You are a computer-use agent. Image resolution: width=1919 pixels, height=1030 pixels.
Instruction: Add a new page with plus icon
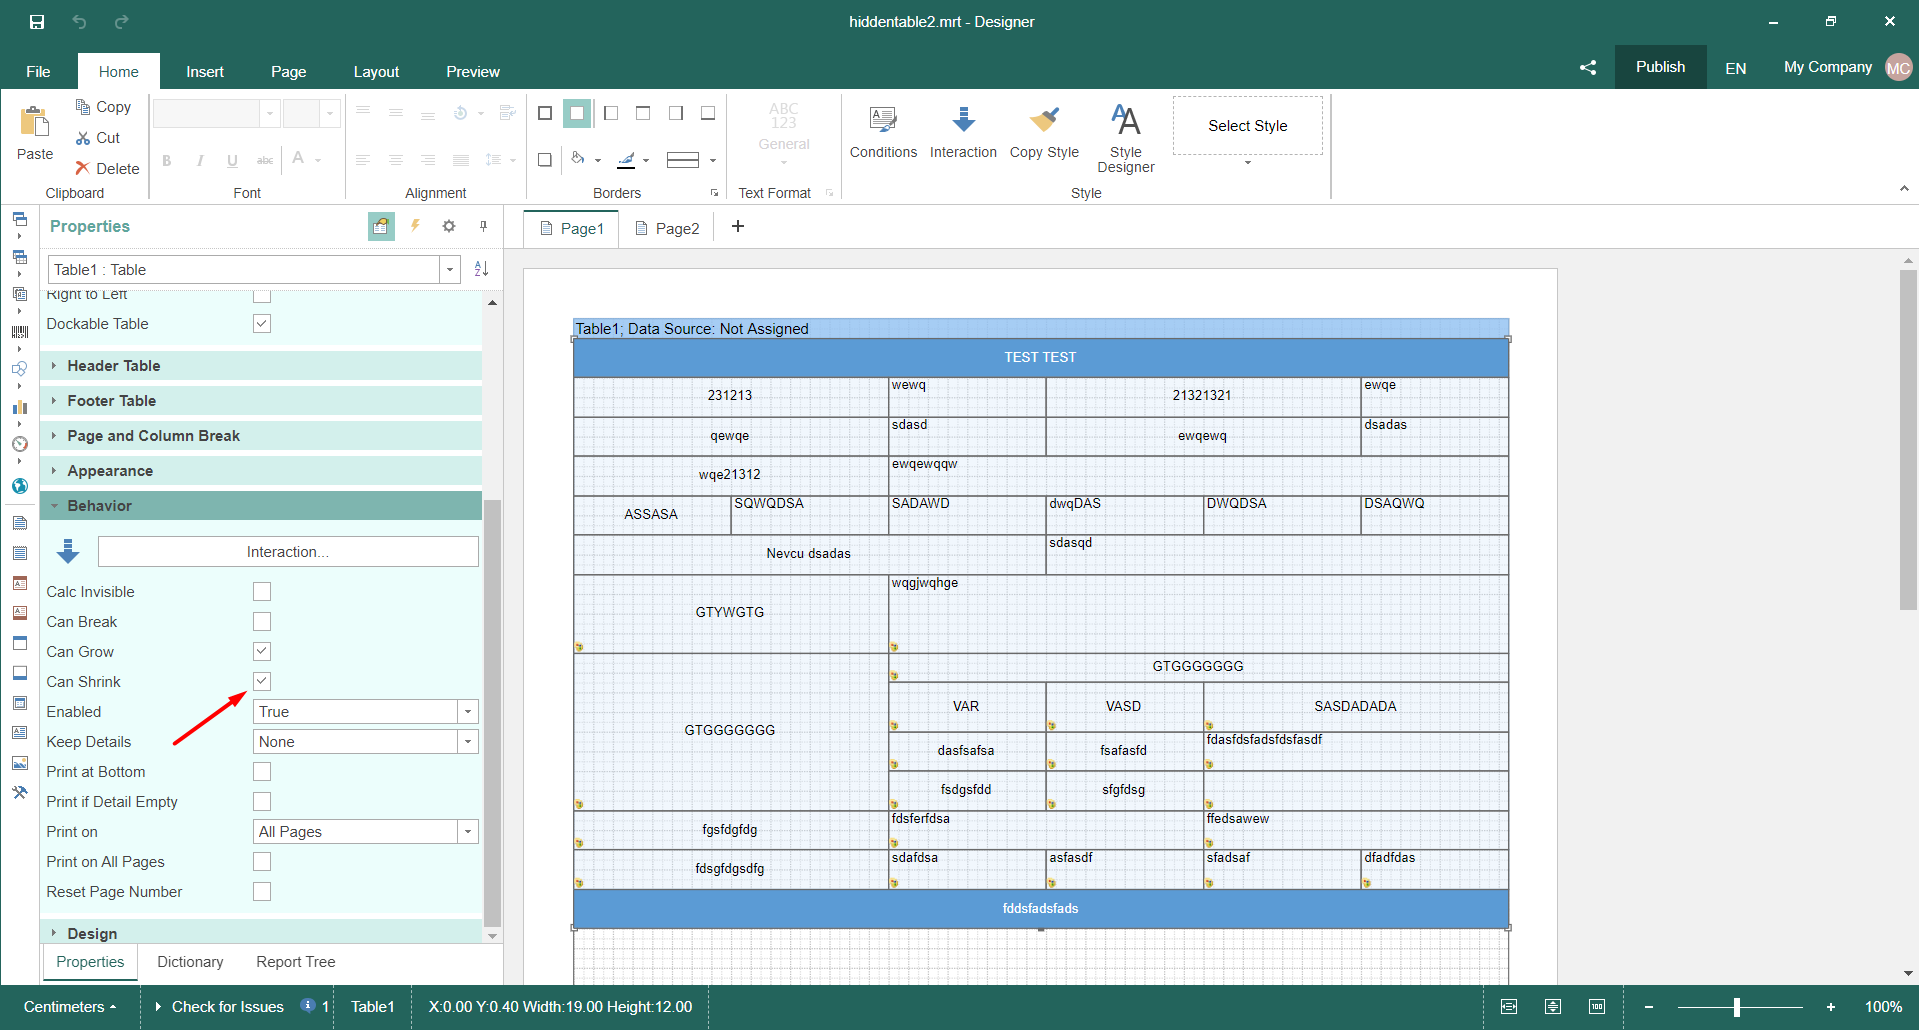[738, 227]
